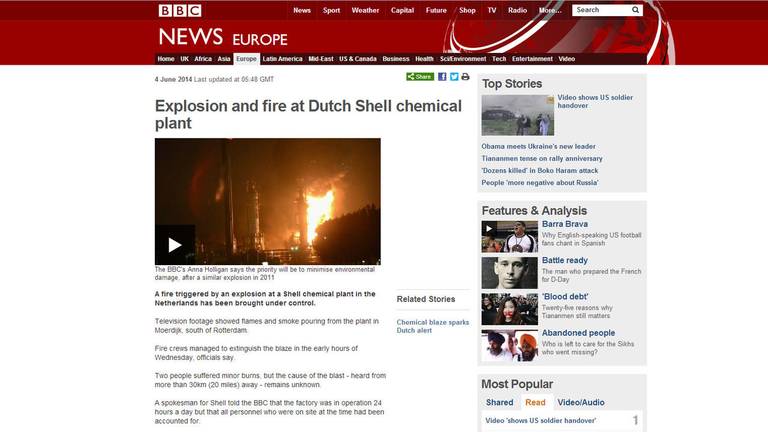Select the Video/Audio tab
The width and height of the screenshot is (768, 432).
click(x=581, y=402)
